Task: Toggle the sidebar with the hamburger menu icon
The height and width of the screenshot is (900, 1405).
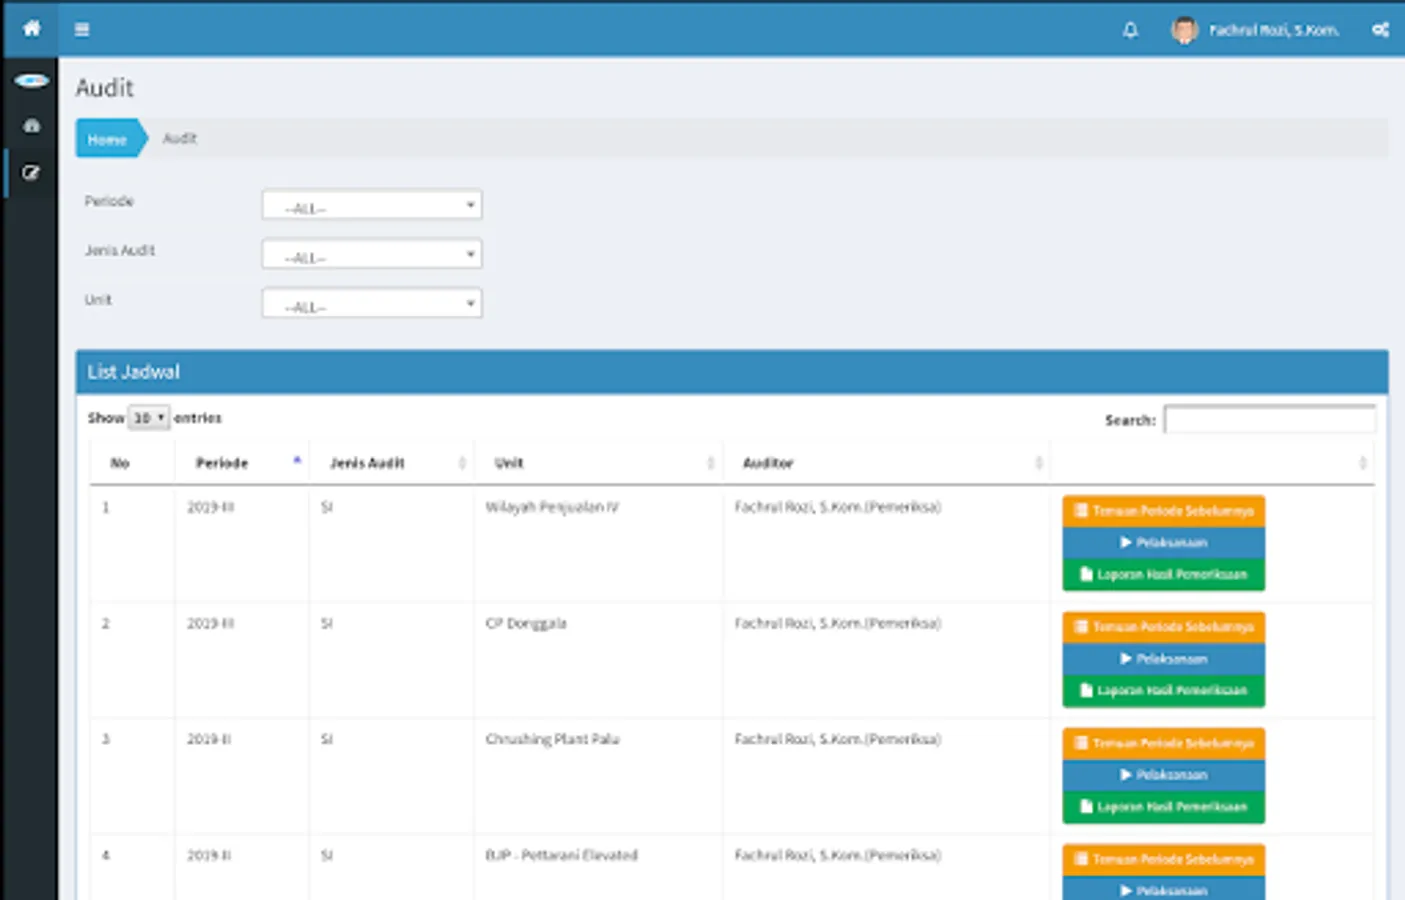Action: 82,30
